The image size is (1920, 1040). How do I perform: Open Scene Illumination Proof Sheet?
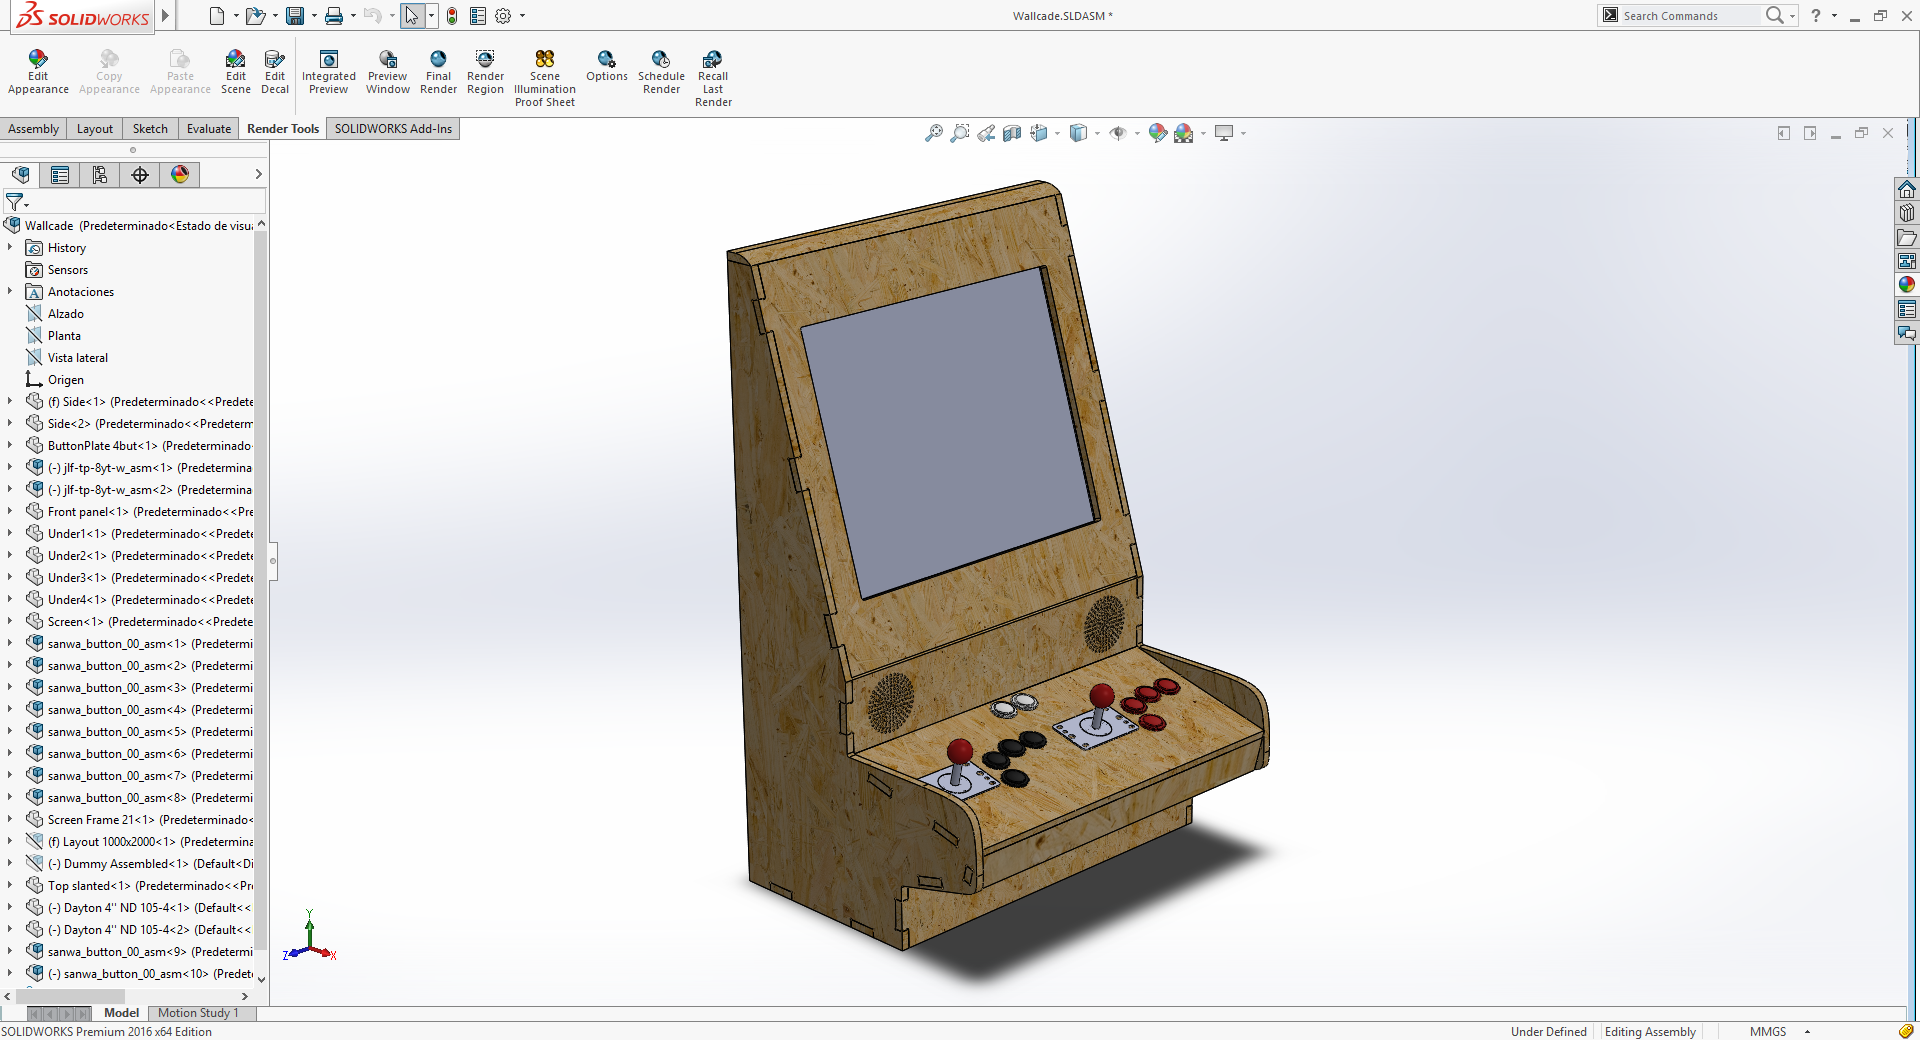click(545, 78)
